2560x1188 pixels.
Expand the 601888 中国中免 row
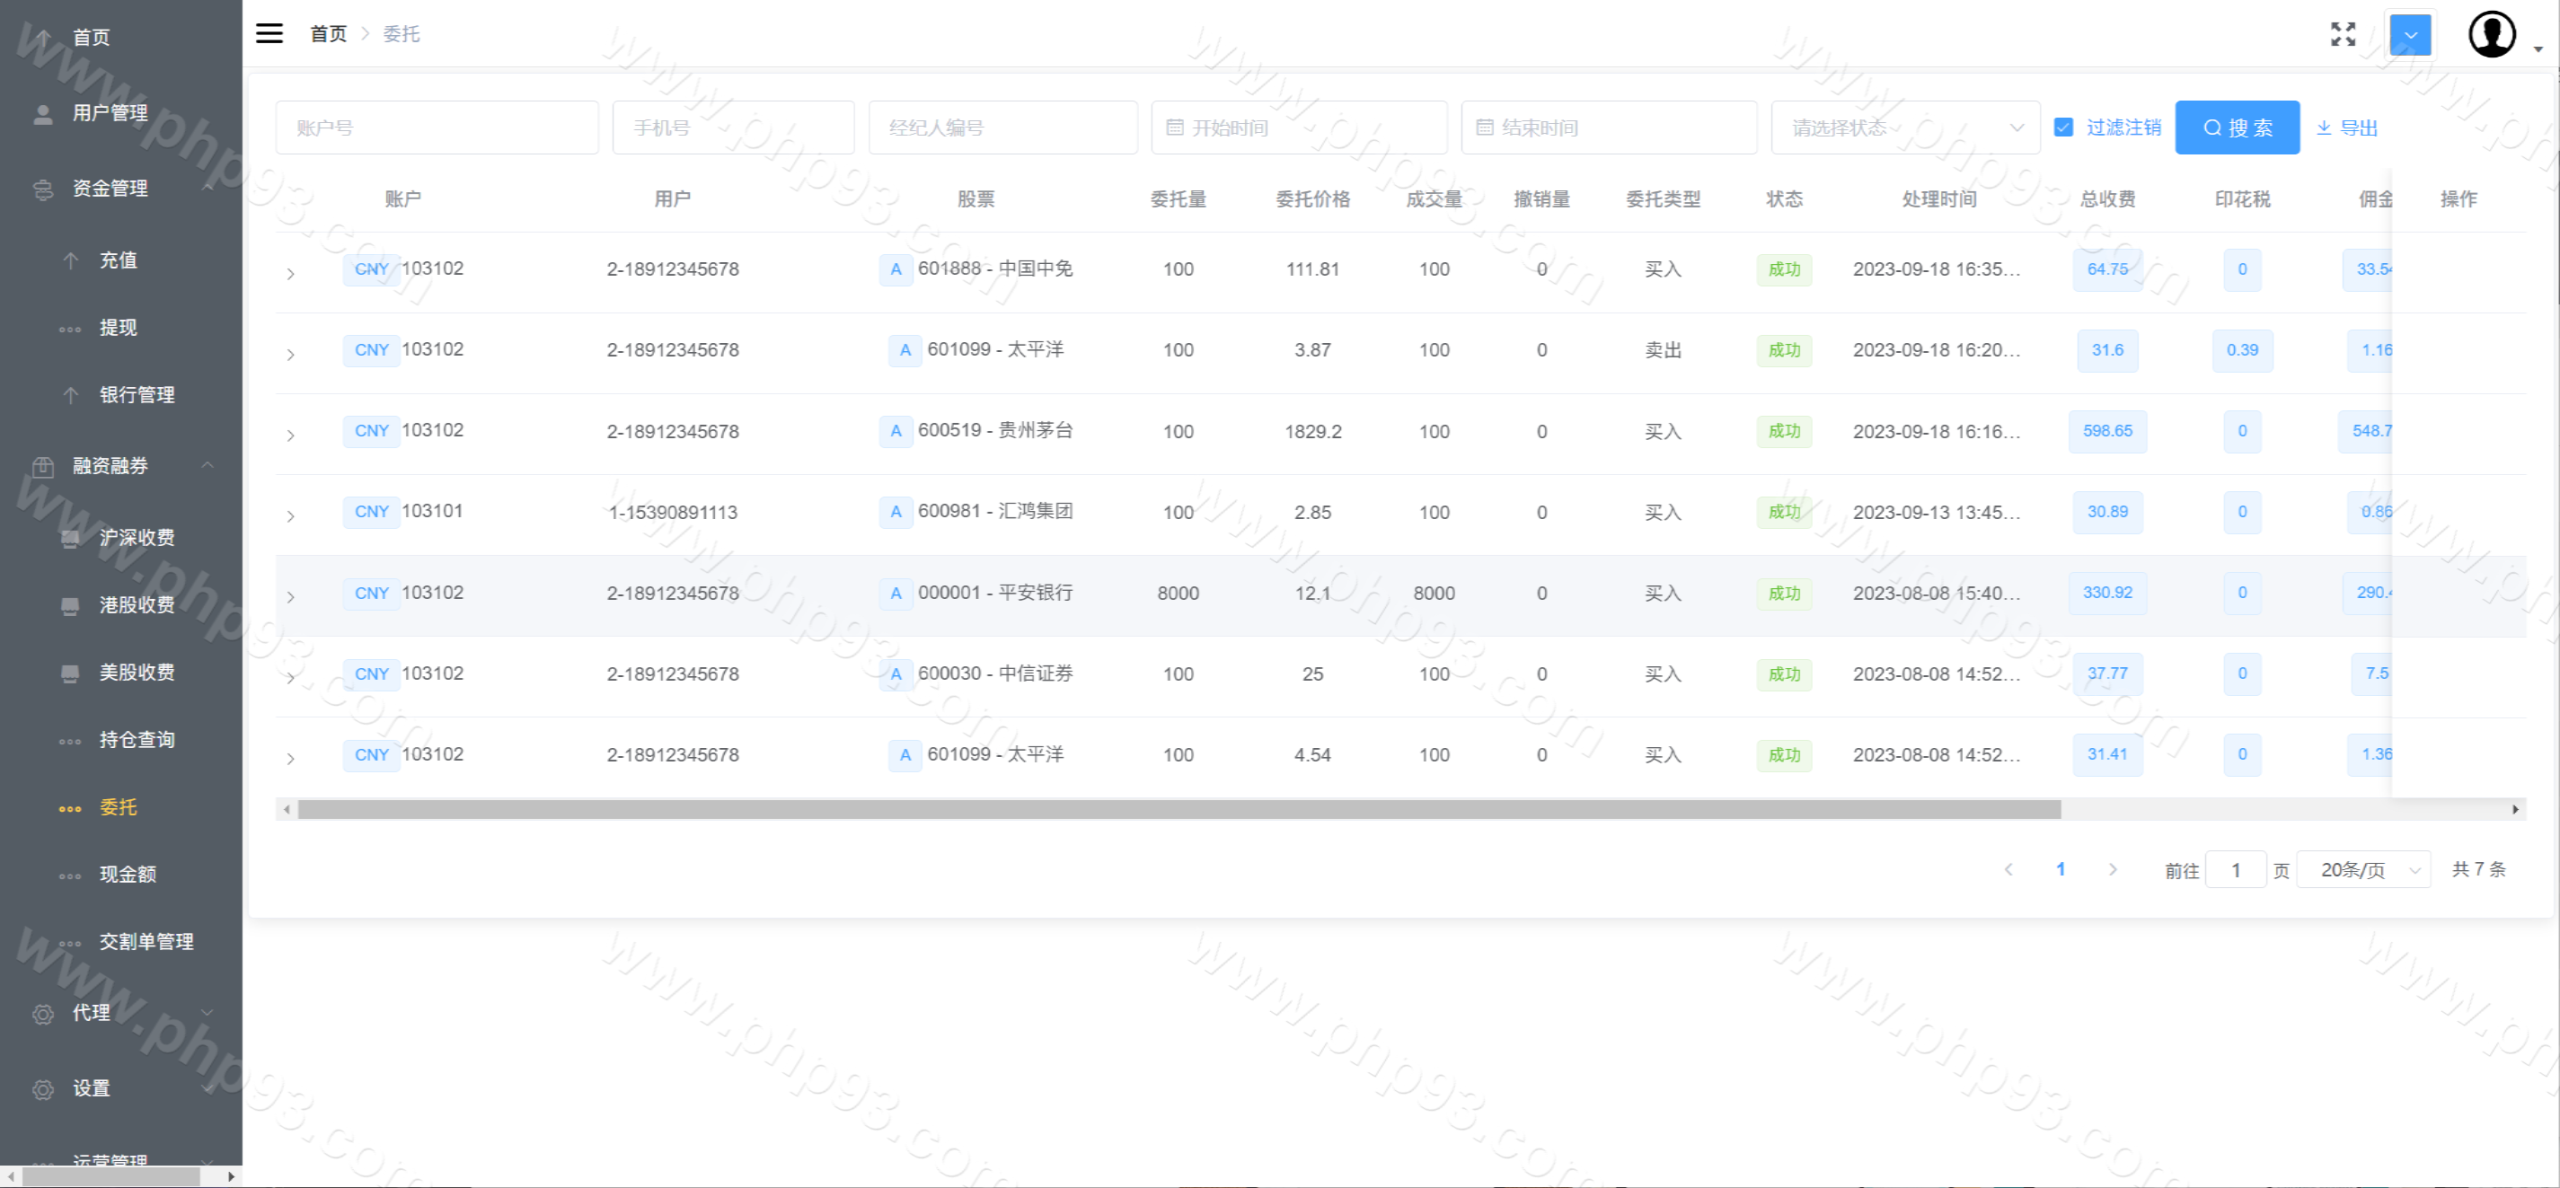pos(291,273)
